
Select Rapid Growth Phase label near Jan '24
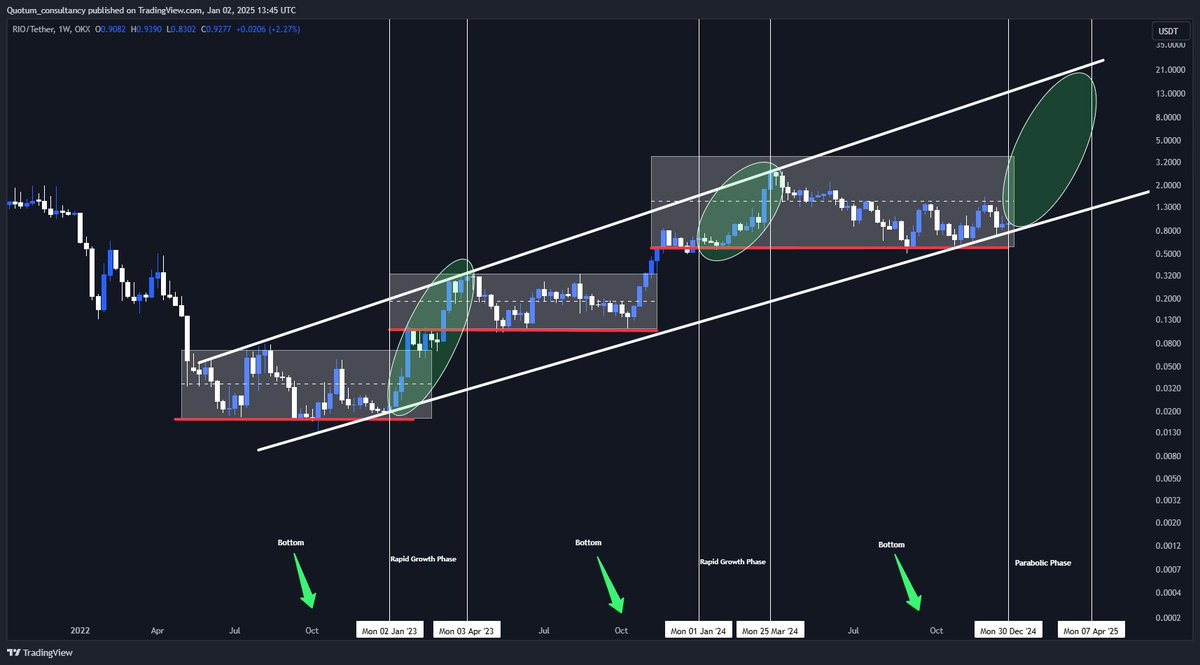pos(733,562)
